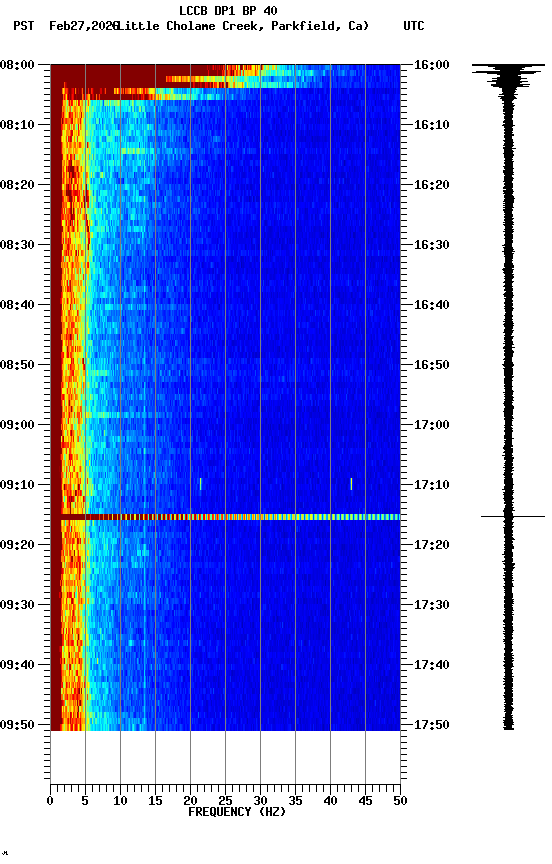Click the 08:30 PST time label
552x864 pixels.
click(x=18, y=245)
